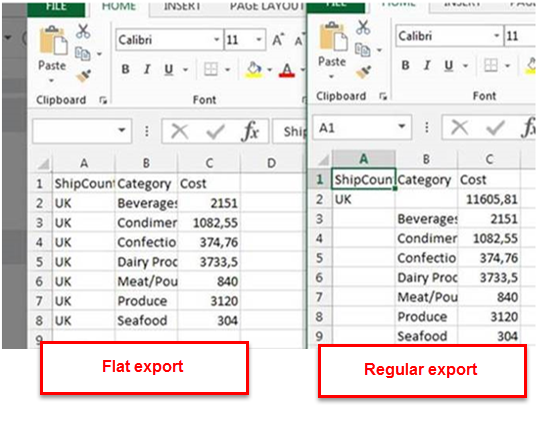Open Name Box dropdown in Flat export window

point(122,130)
